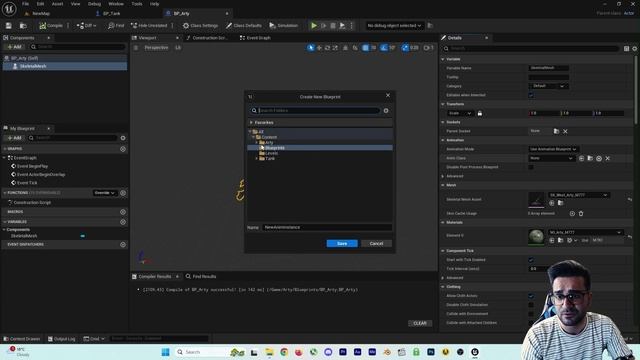Add a new function with the plus icon

(123, 193)
